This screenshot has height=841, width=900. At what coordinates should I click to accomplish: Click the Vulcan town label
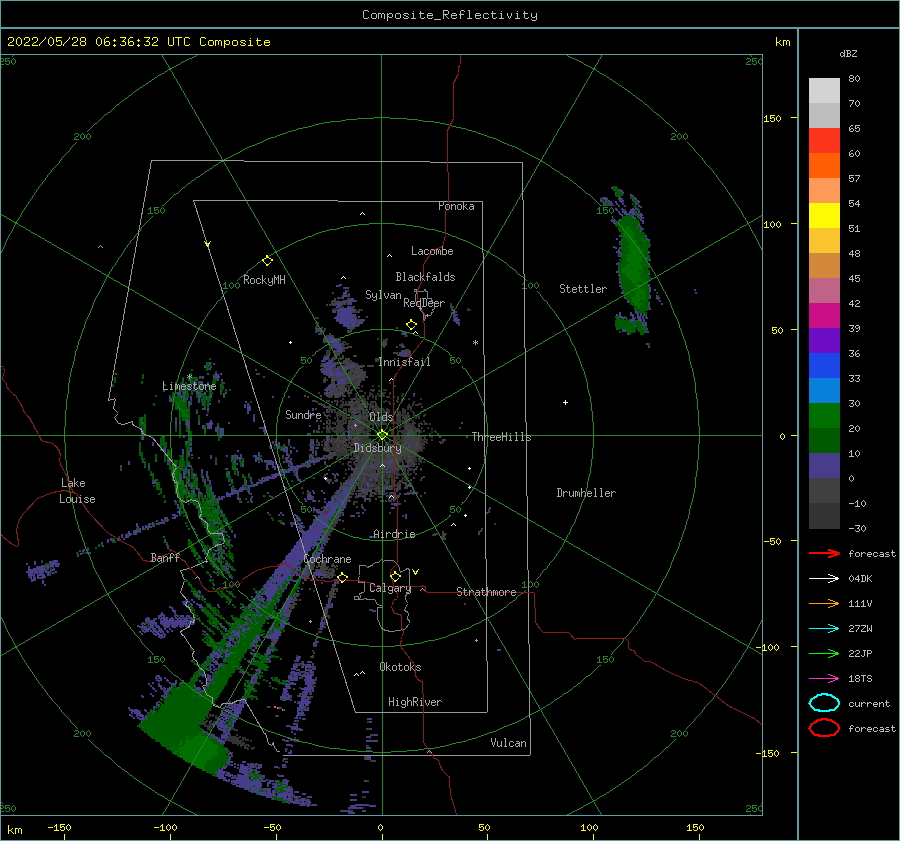[509, 743]
